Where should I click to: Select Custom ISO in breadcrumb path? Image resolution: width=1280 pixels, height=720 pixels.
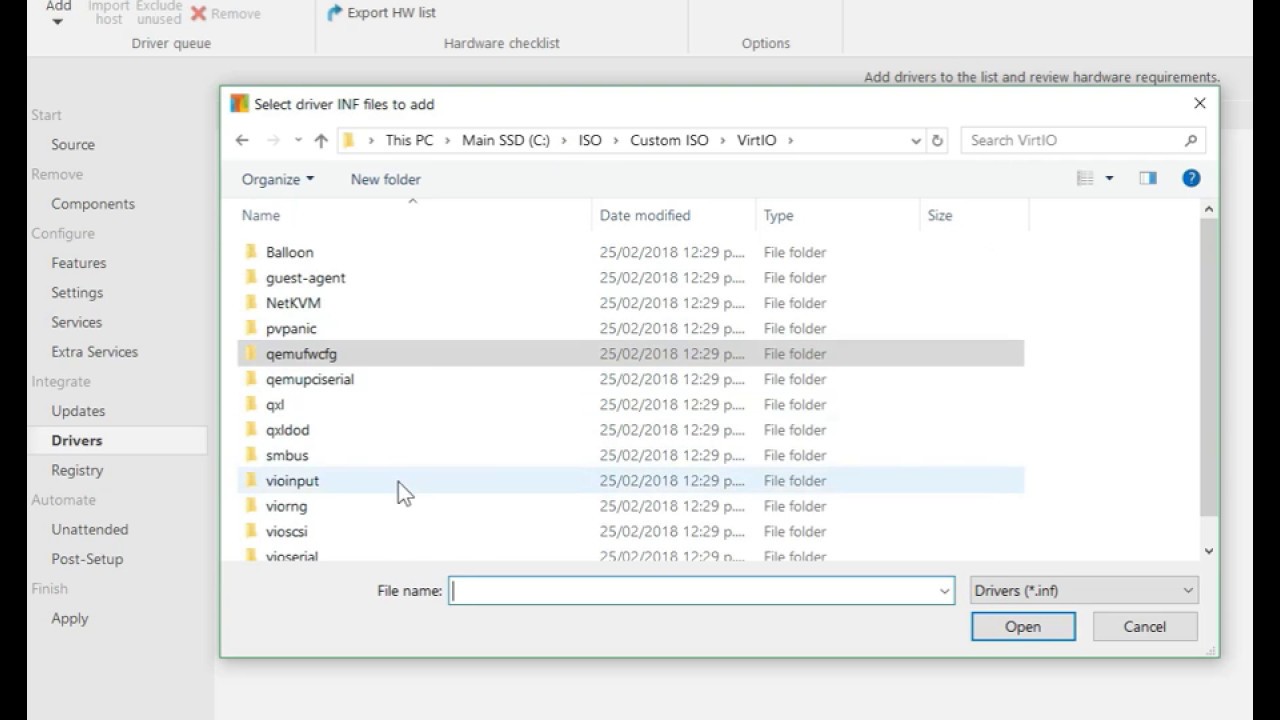point(669,141)
